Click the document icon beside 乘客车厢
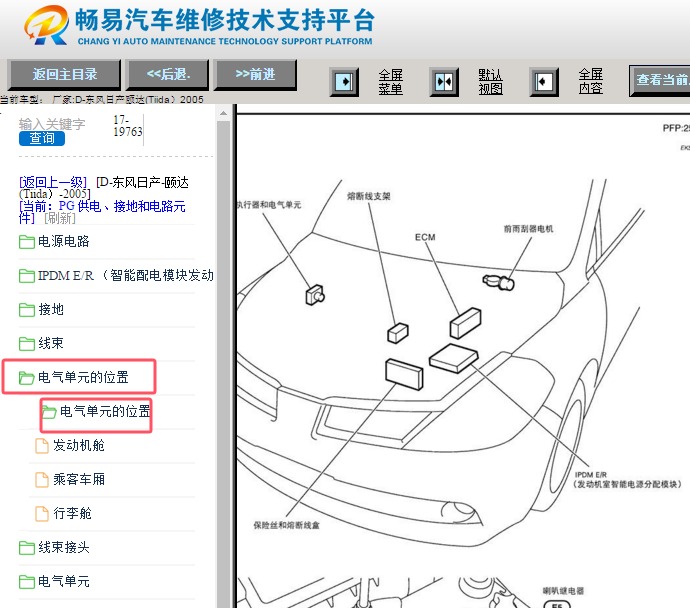Image resolution: width=690 pixels, height=608 pixels. [x=42, y=480]
